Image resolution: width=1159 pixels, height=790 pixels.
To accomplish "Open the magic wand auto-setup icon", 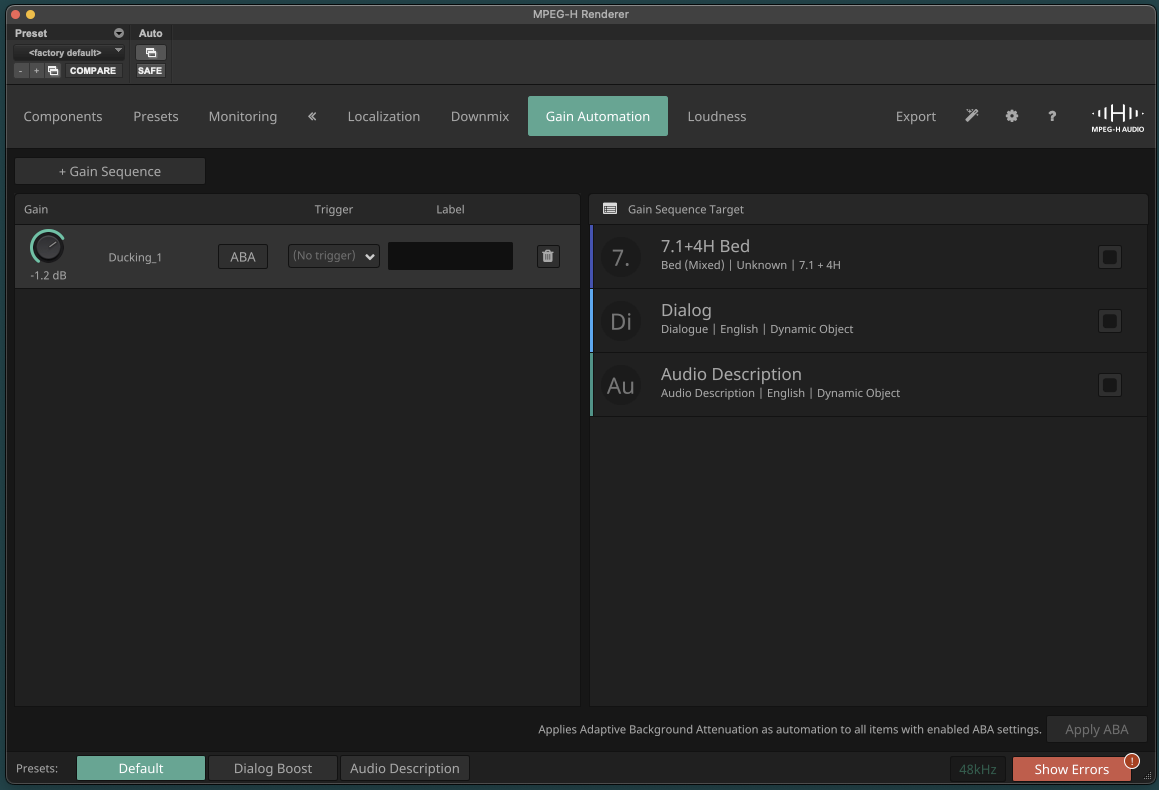I will [972, 115].
